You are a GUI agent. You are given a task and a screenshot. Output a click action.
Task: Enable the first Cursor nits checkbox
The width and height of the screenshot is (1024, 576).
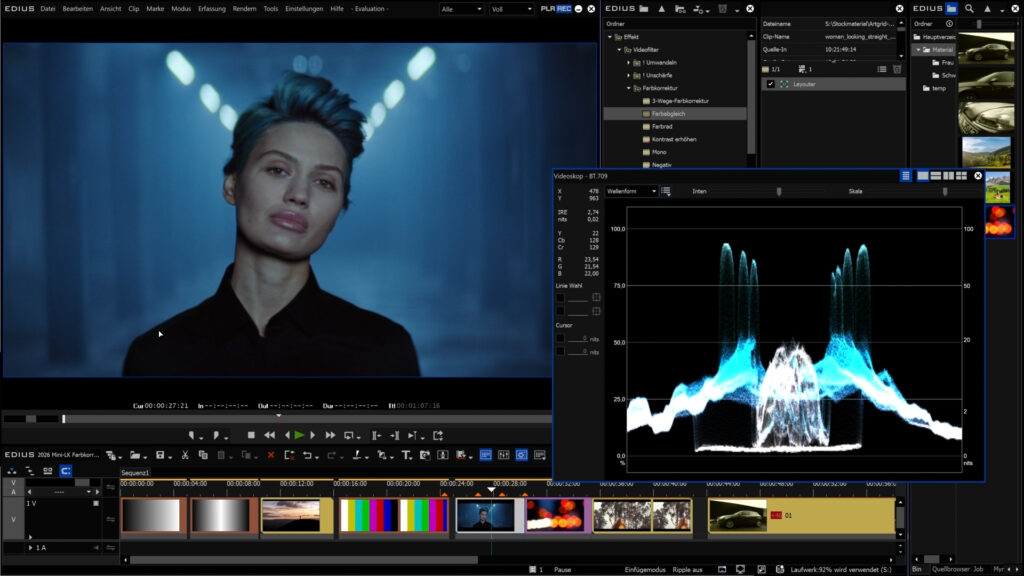(561, 338)
